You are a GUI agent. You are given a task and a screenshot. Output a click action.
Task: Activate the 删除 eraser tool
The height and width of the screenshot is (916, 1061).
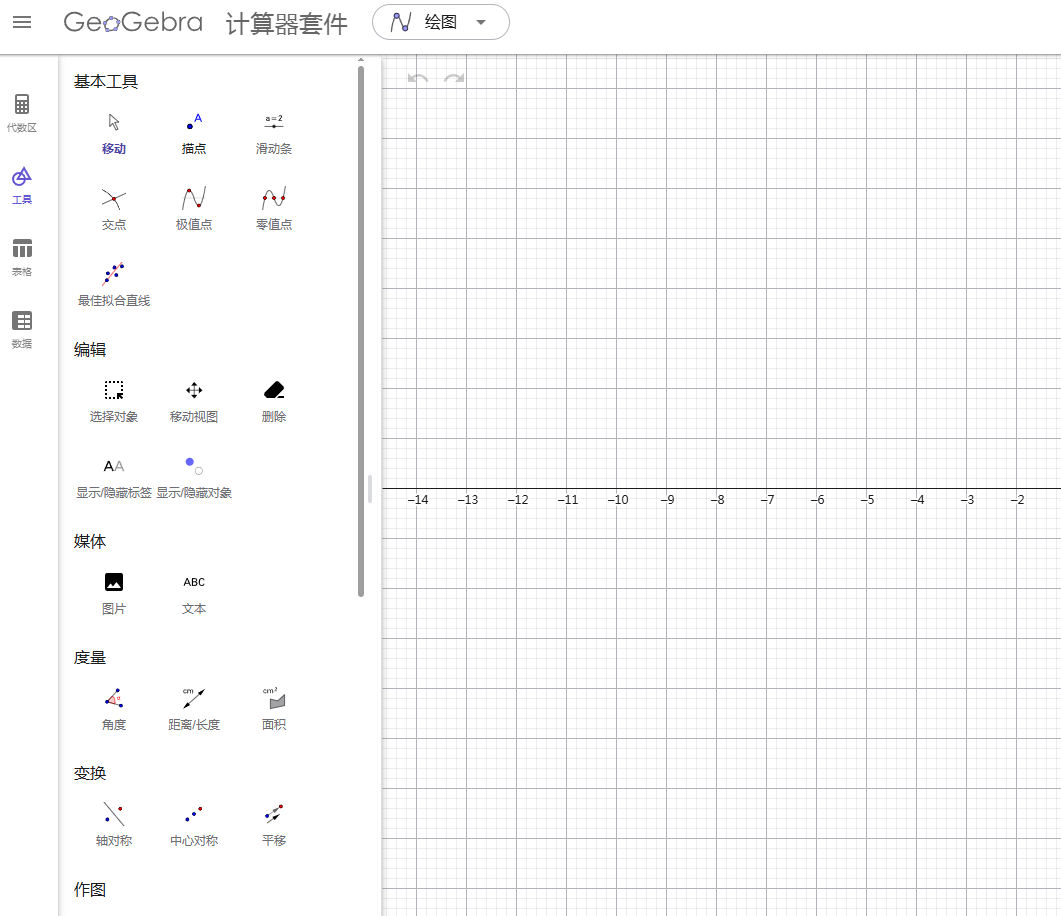[x=273, y=400]
